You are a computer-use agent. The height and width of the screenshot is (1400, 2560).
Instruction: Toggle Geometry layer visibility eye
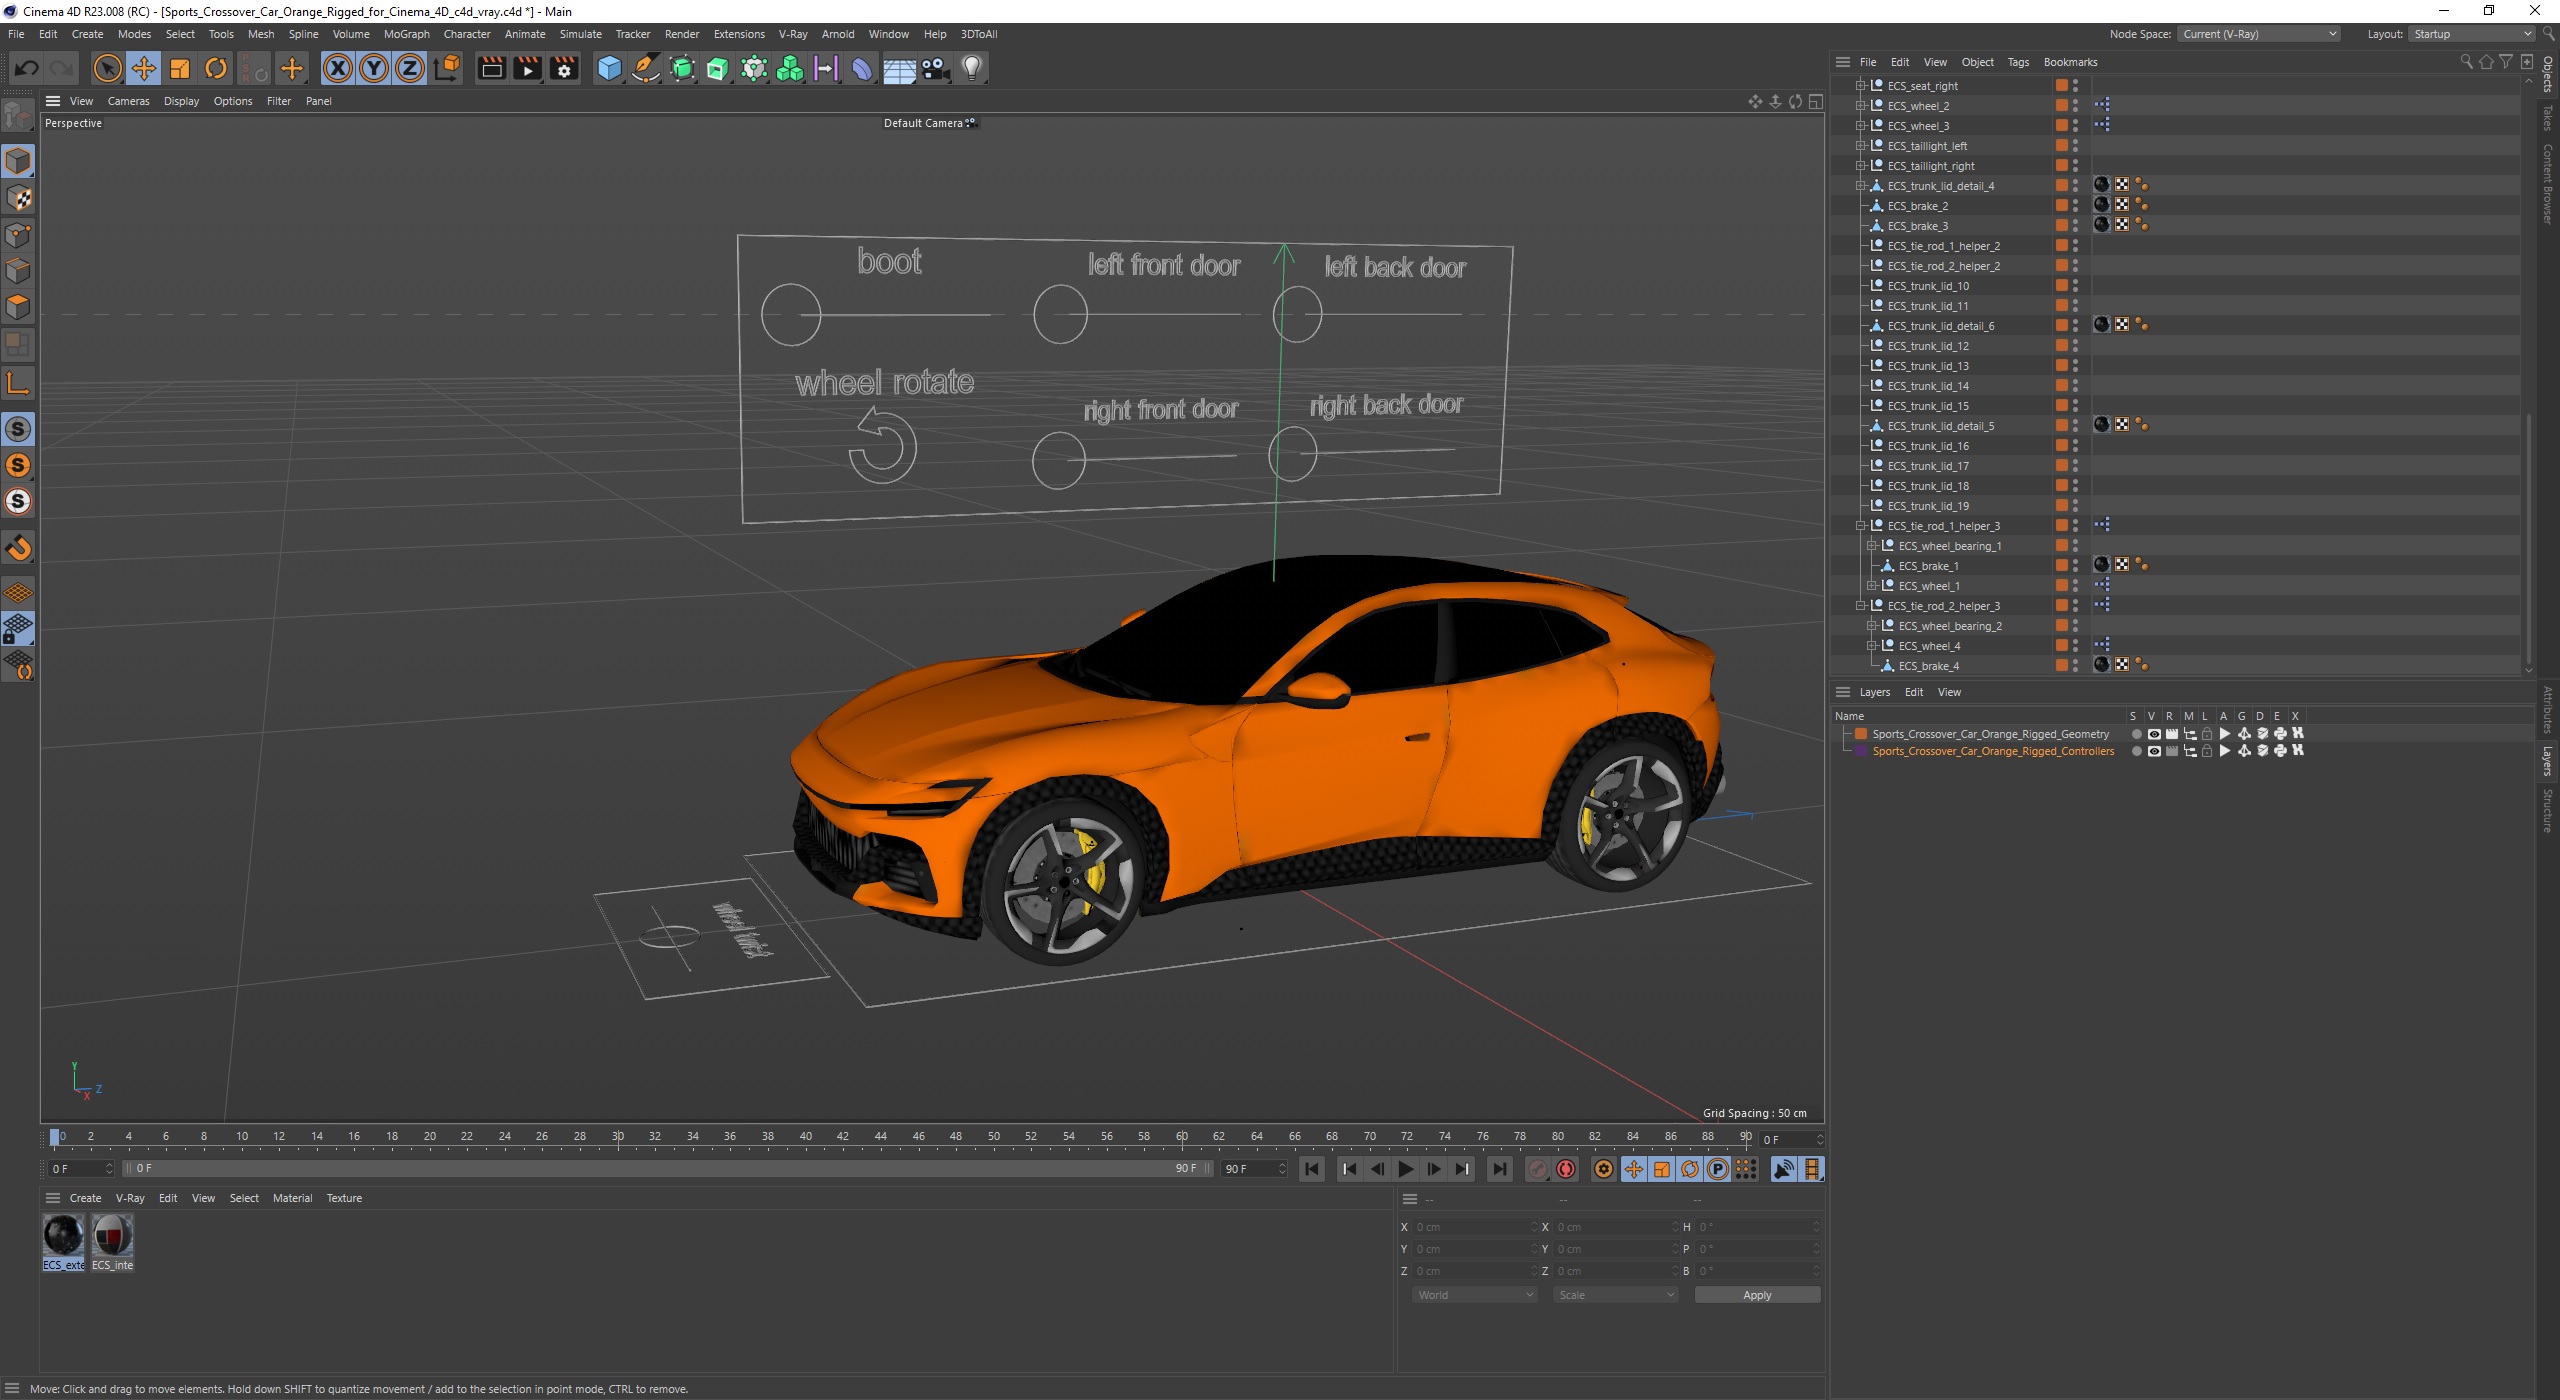coord(2154,734)
